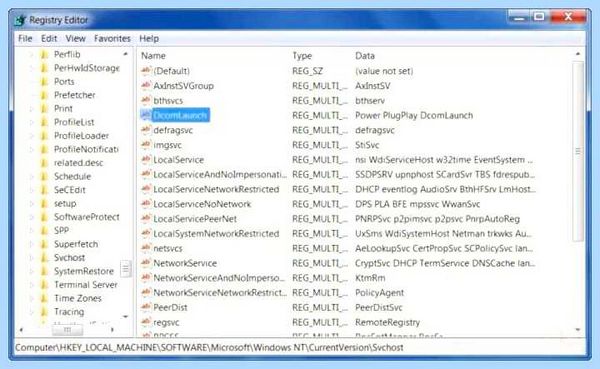The width and height of the screenshot is (600, 369).
Task: Sort values by the Name column header
Action: pos(153,56)
